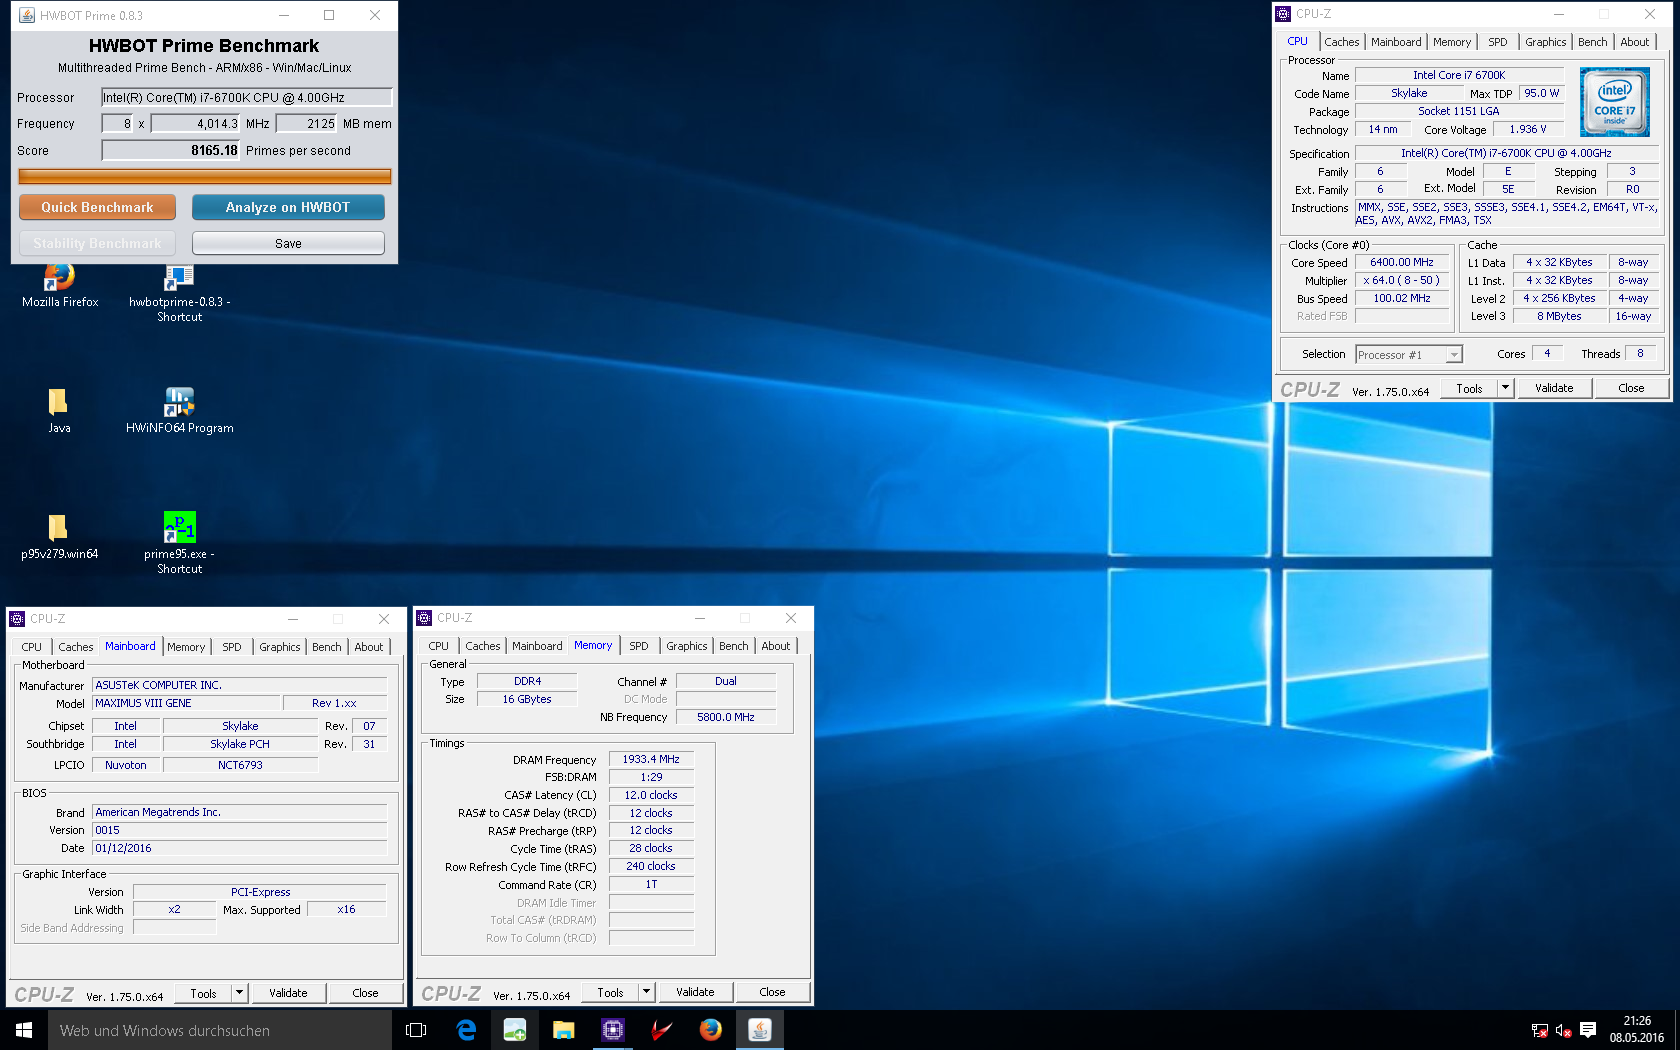Click Core Voltage value 1.936 V
This screenshot has height=1050, width=1680.
coord(1528,129)
